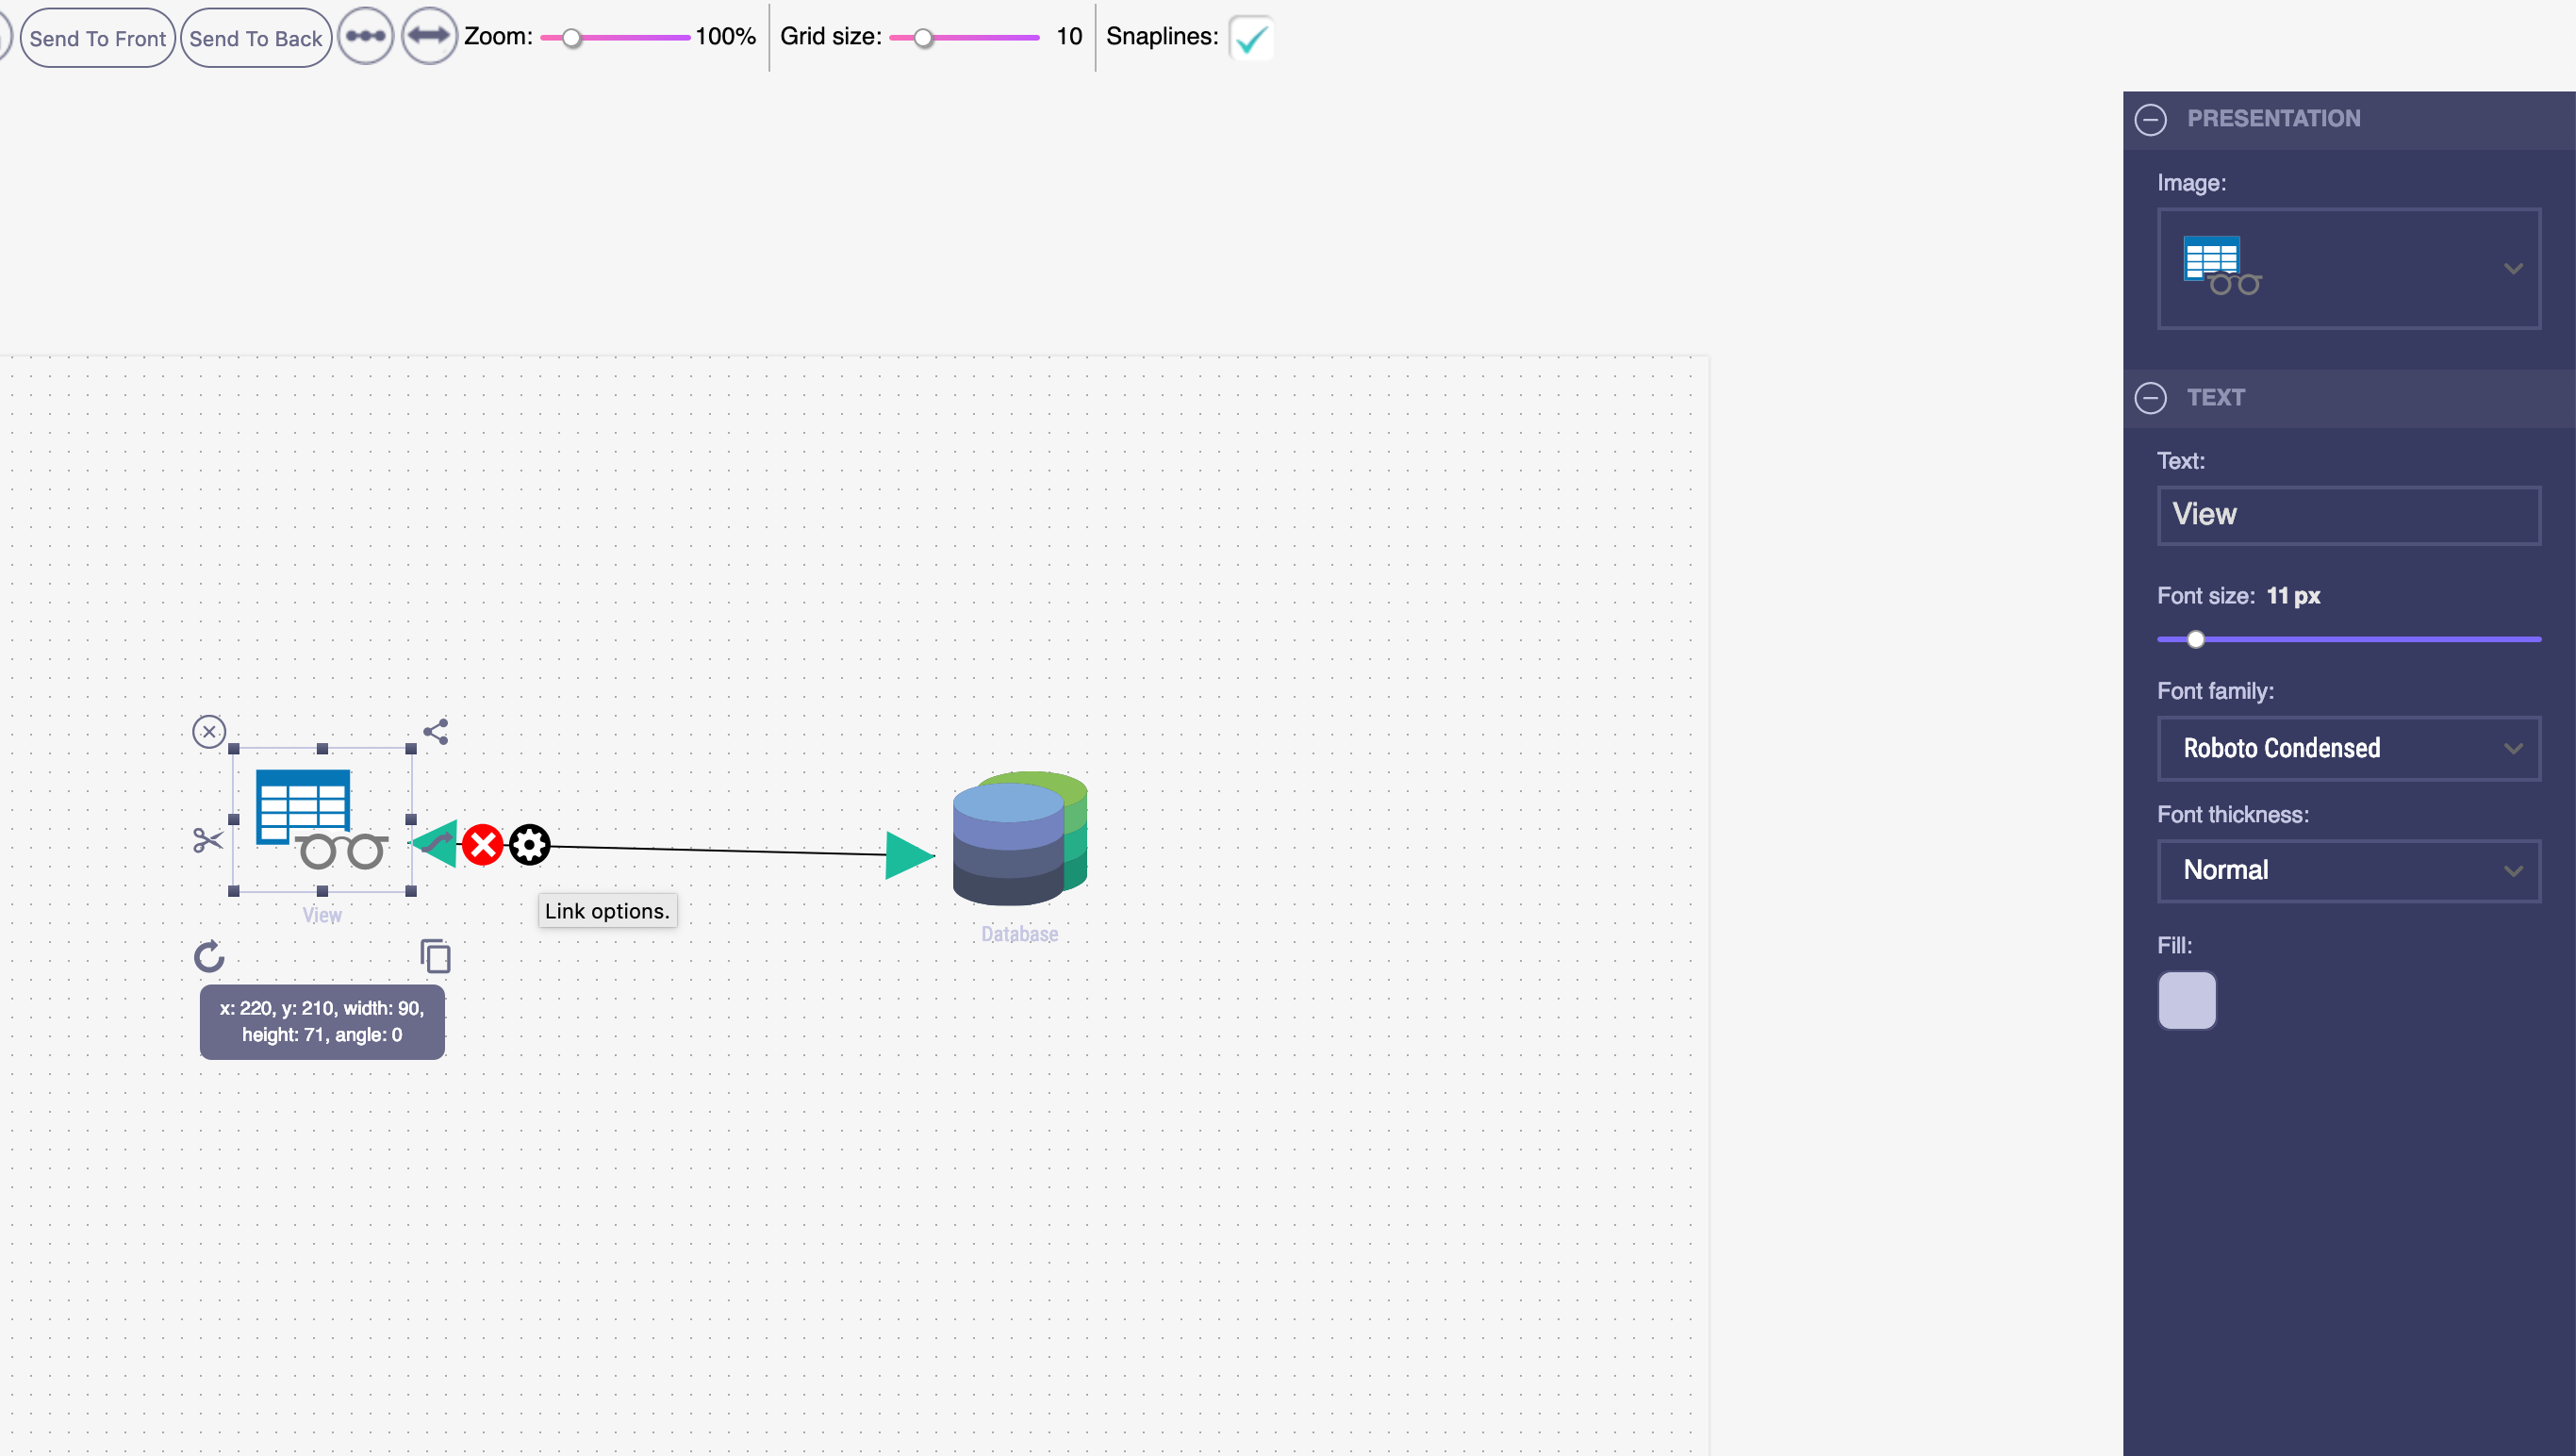Viewport: 2576px width, 1456px height.
Task: Duplicate the View element with the copy icon
Action: [x=435, y=955]
